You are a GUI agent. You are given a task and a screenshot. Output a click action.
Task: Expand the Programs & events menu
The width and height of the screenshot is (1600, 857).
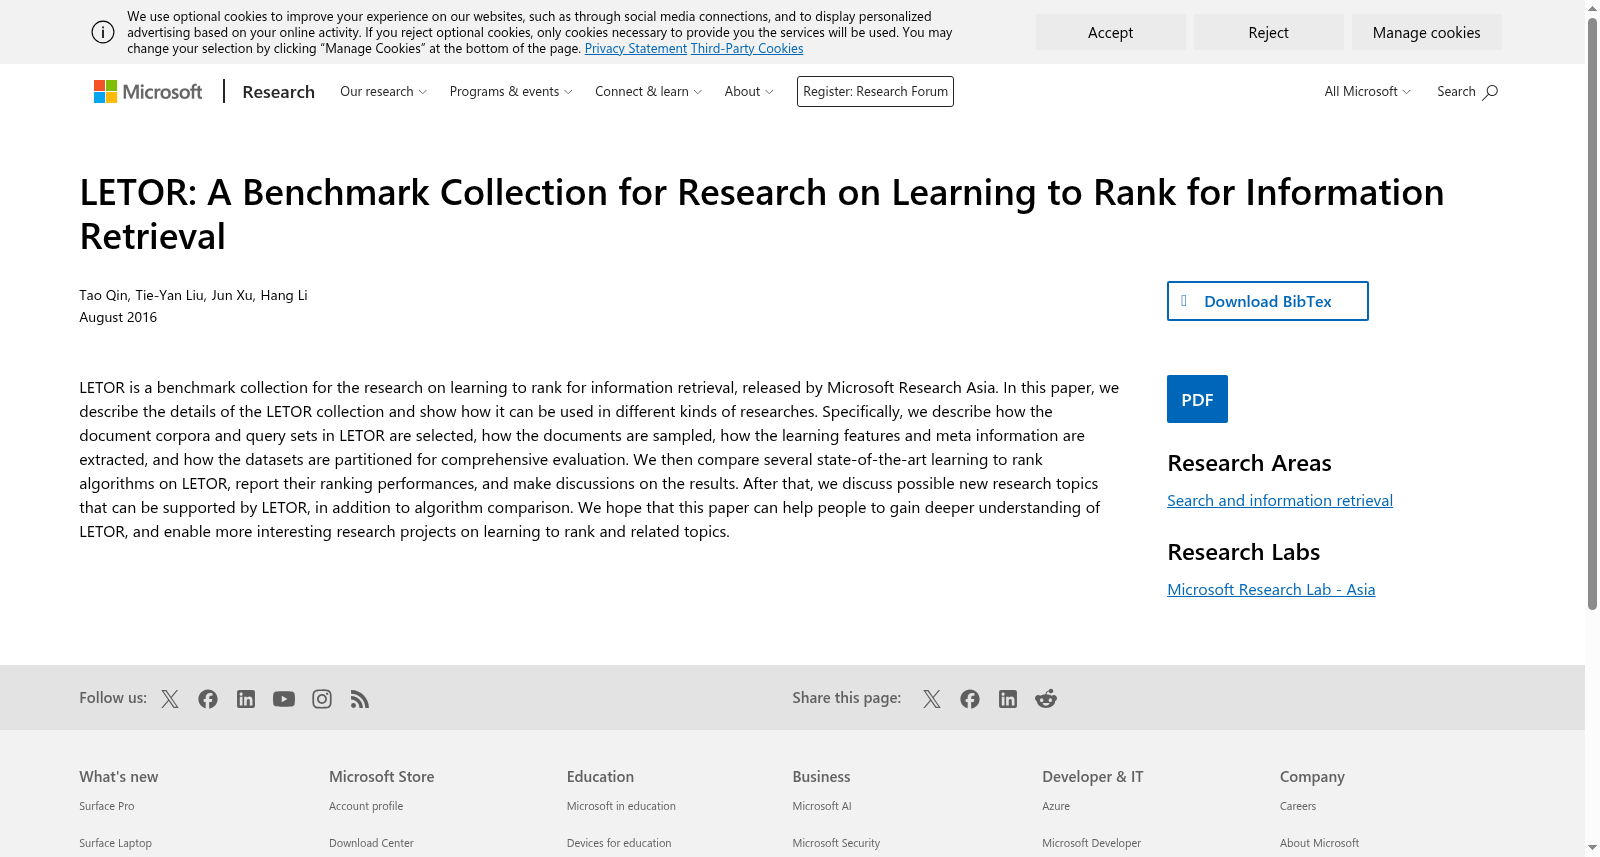coord(511,92)
